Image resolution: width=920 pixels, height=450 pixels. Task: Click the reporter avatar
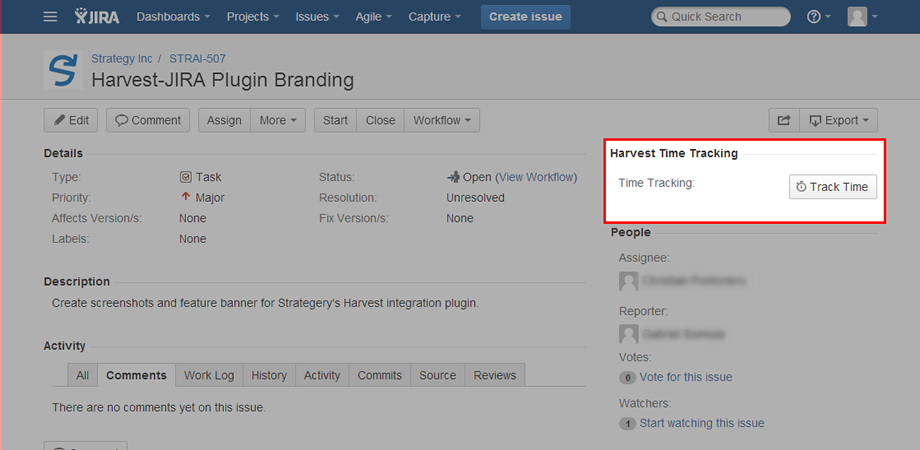point(628,334)
